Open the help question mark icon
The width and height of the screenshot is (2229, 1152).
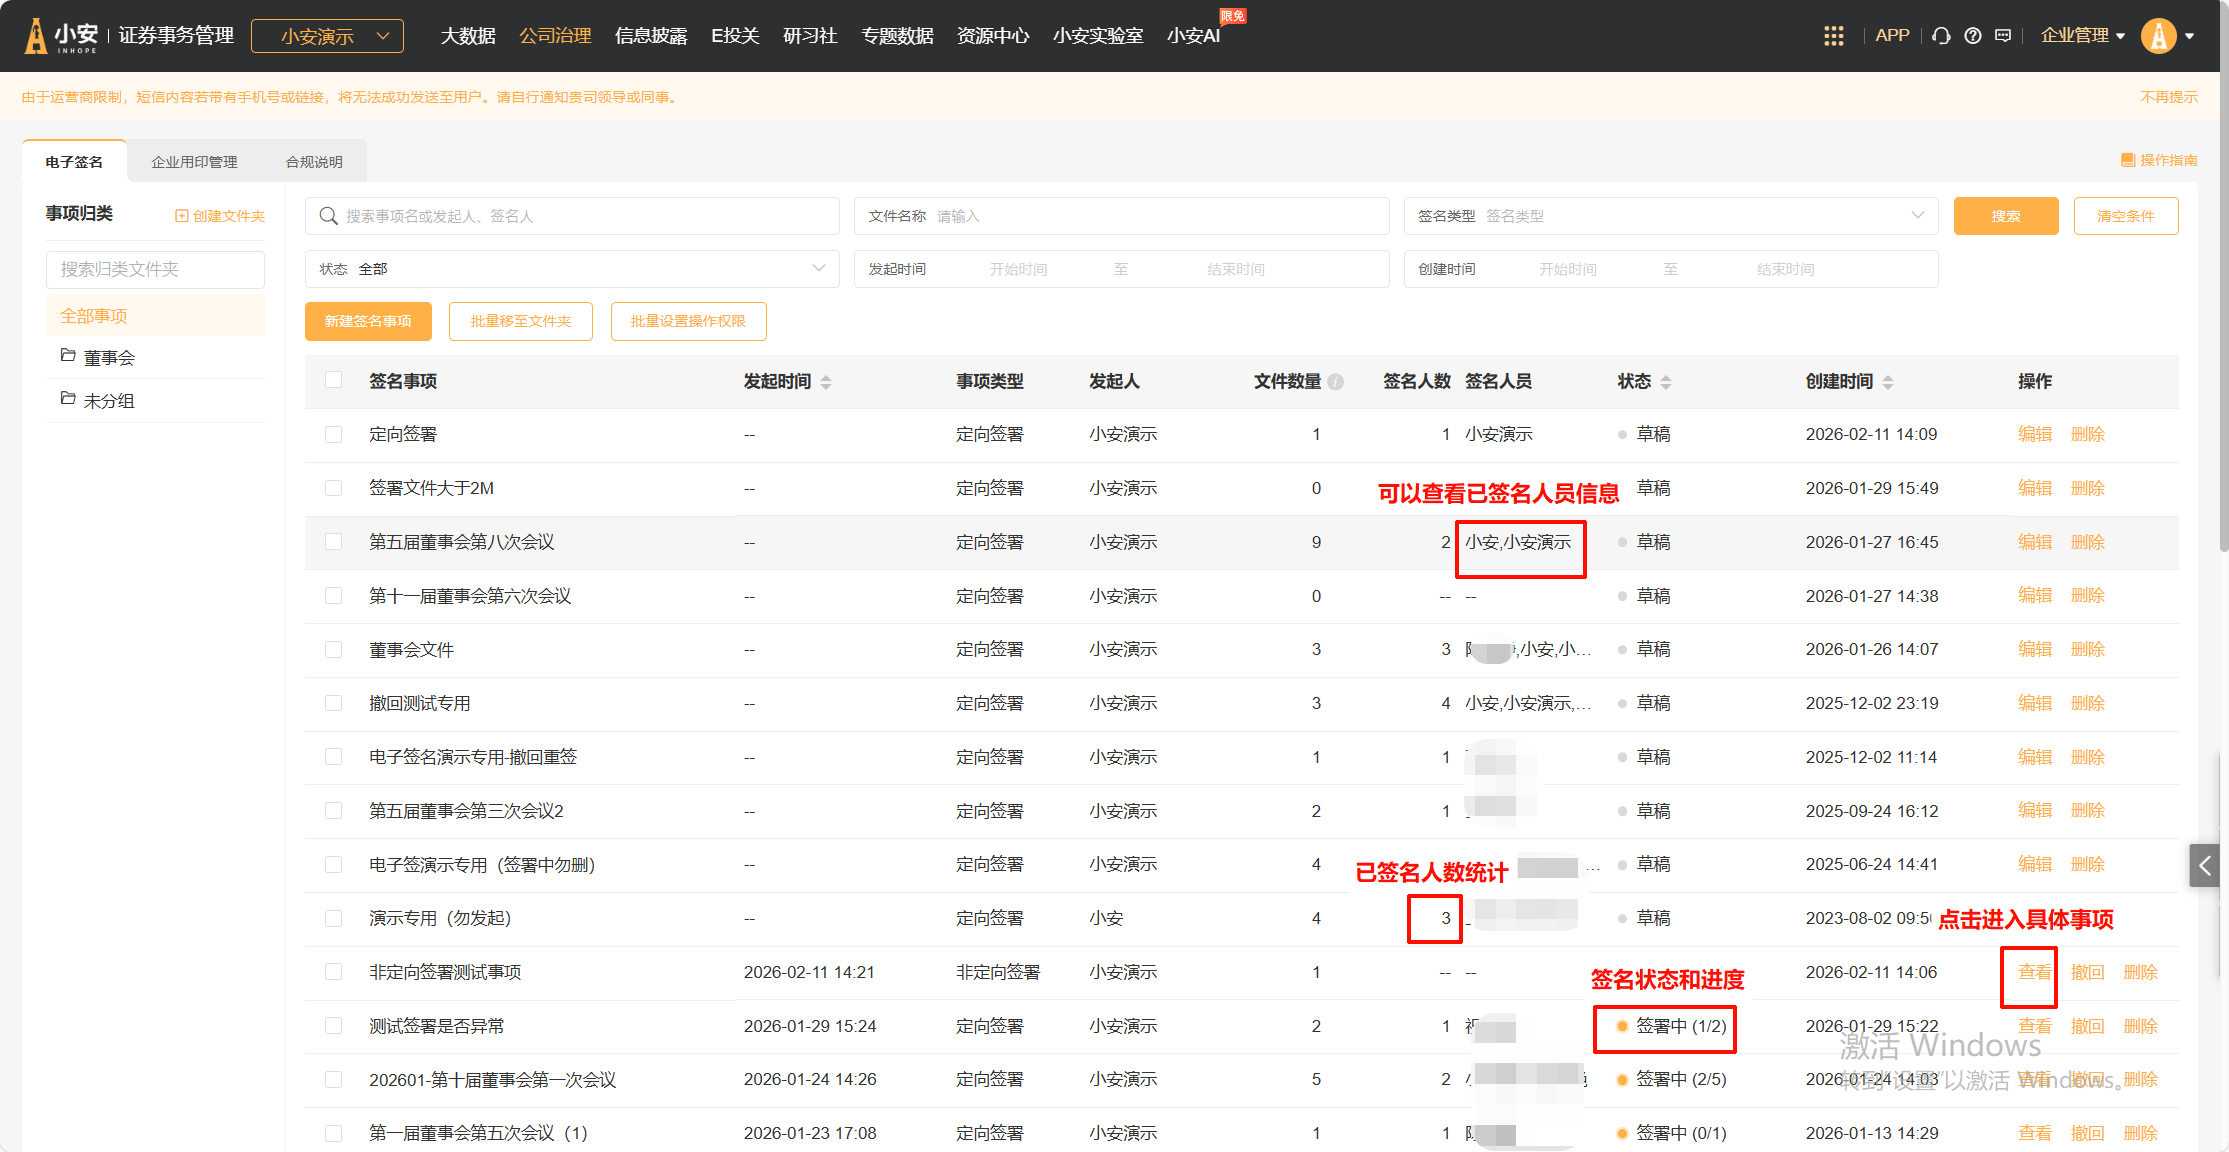click(x=1972, y=36)
